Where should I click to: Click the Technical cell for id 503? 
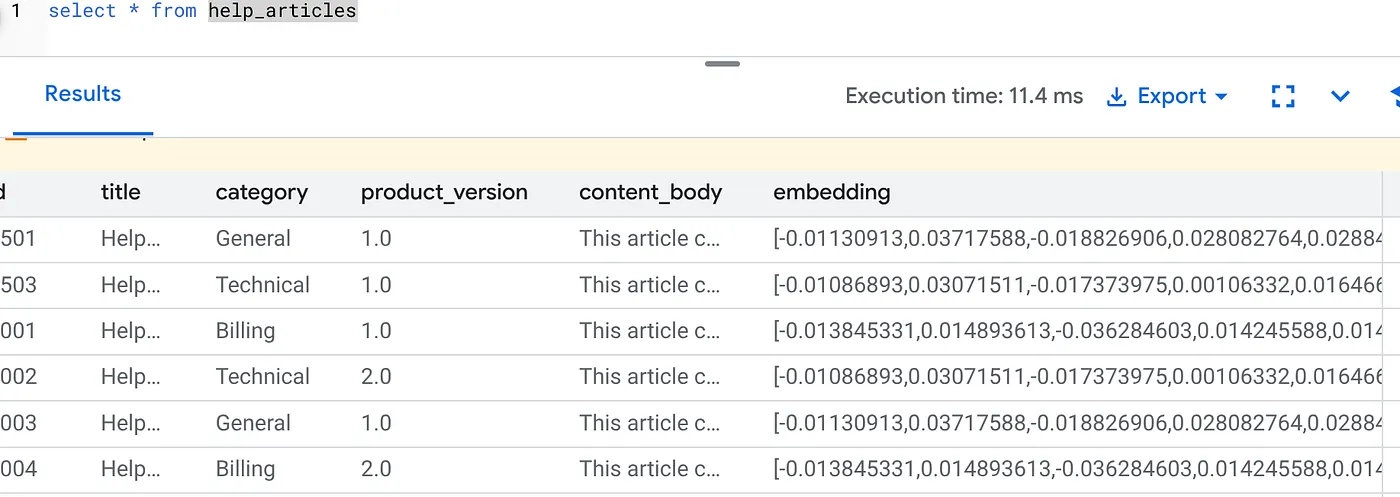pyautogui.click(x=263, y=285)
